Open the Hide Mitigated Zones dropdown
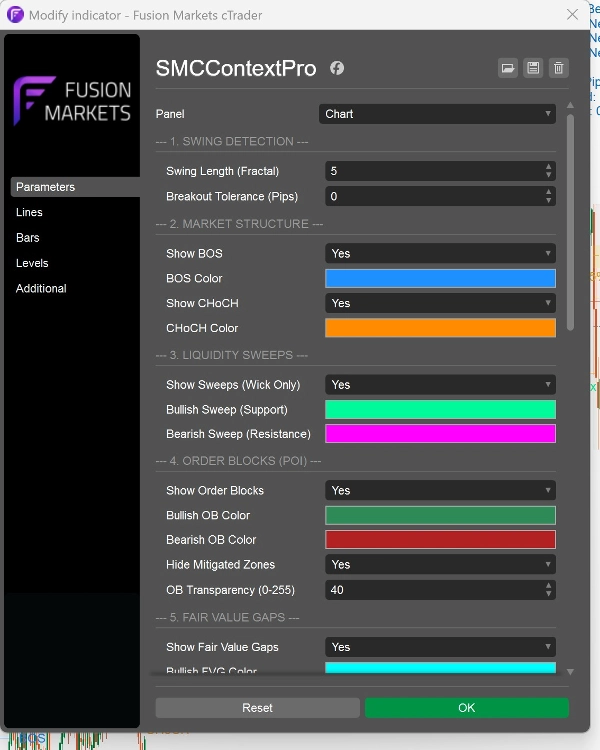The image size is (600, 750). click(440, 564)
